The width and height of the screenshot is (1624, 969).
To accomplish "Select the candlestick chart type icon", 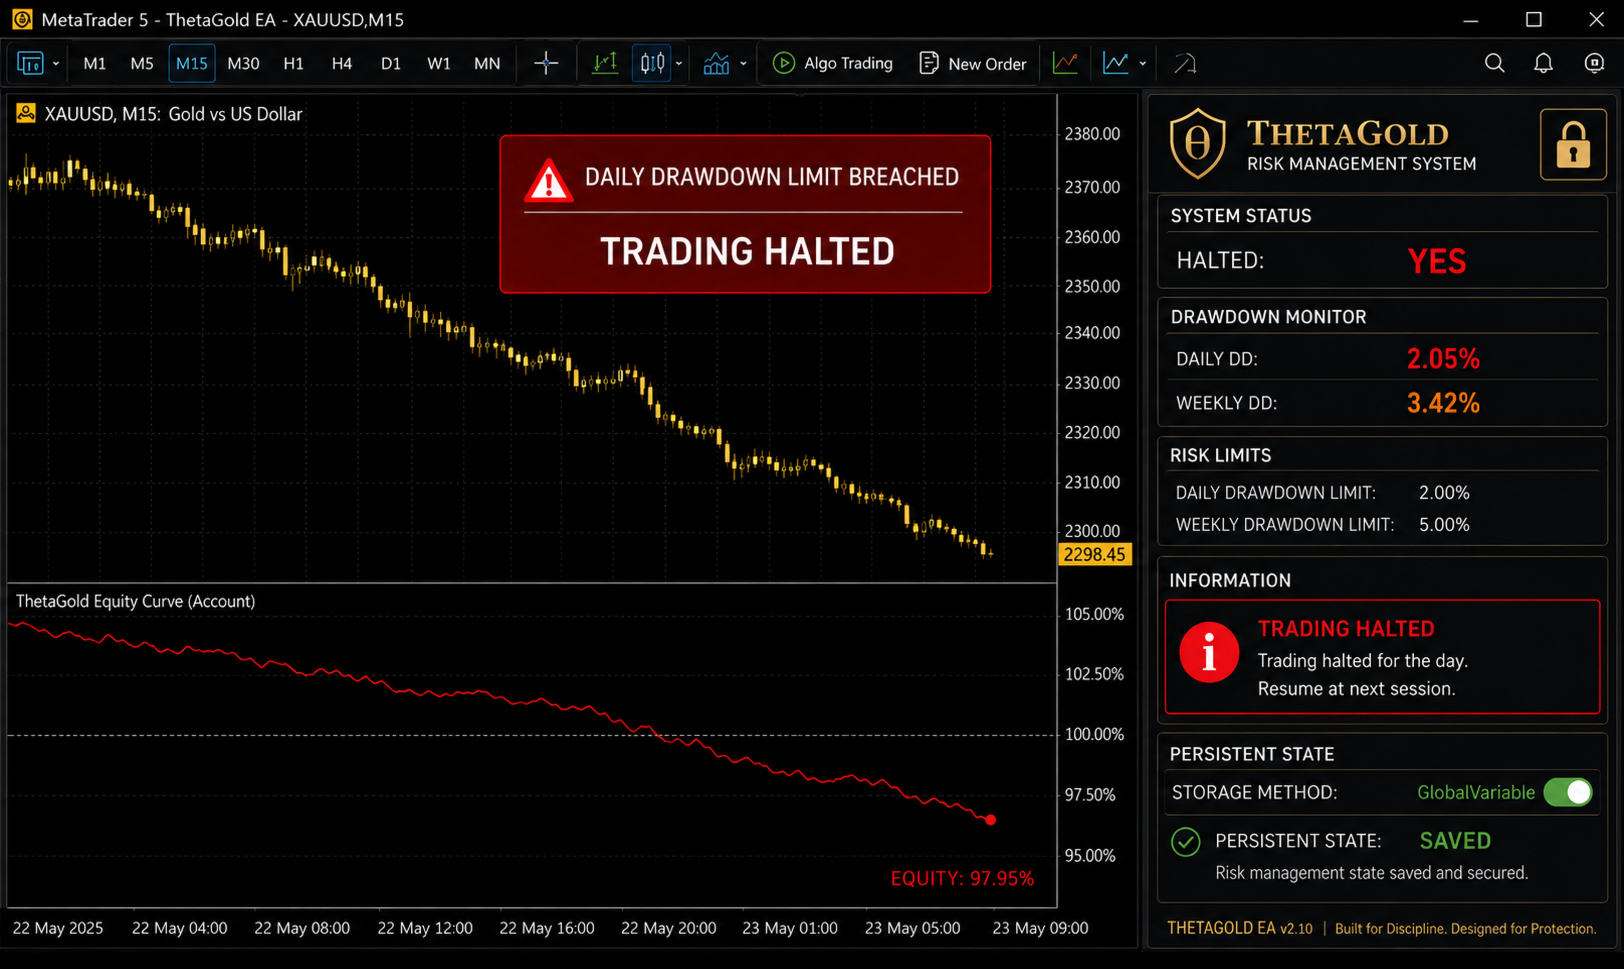I will tap(652, 64).
